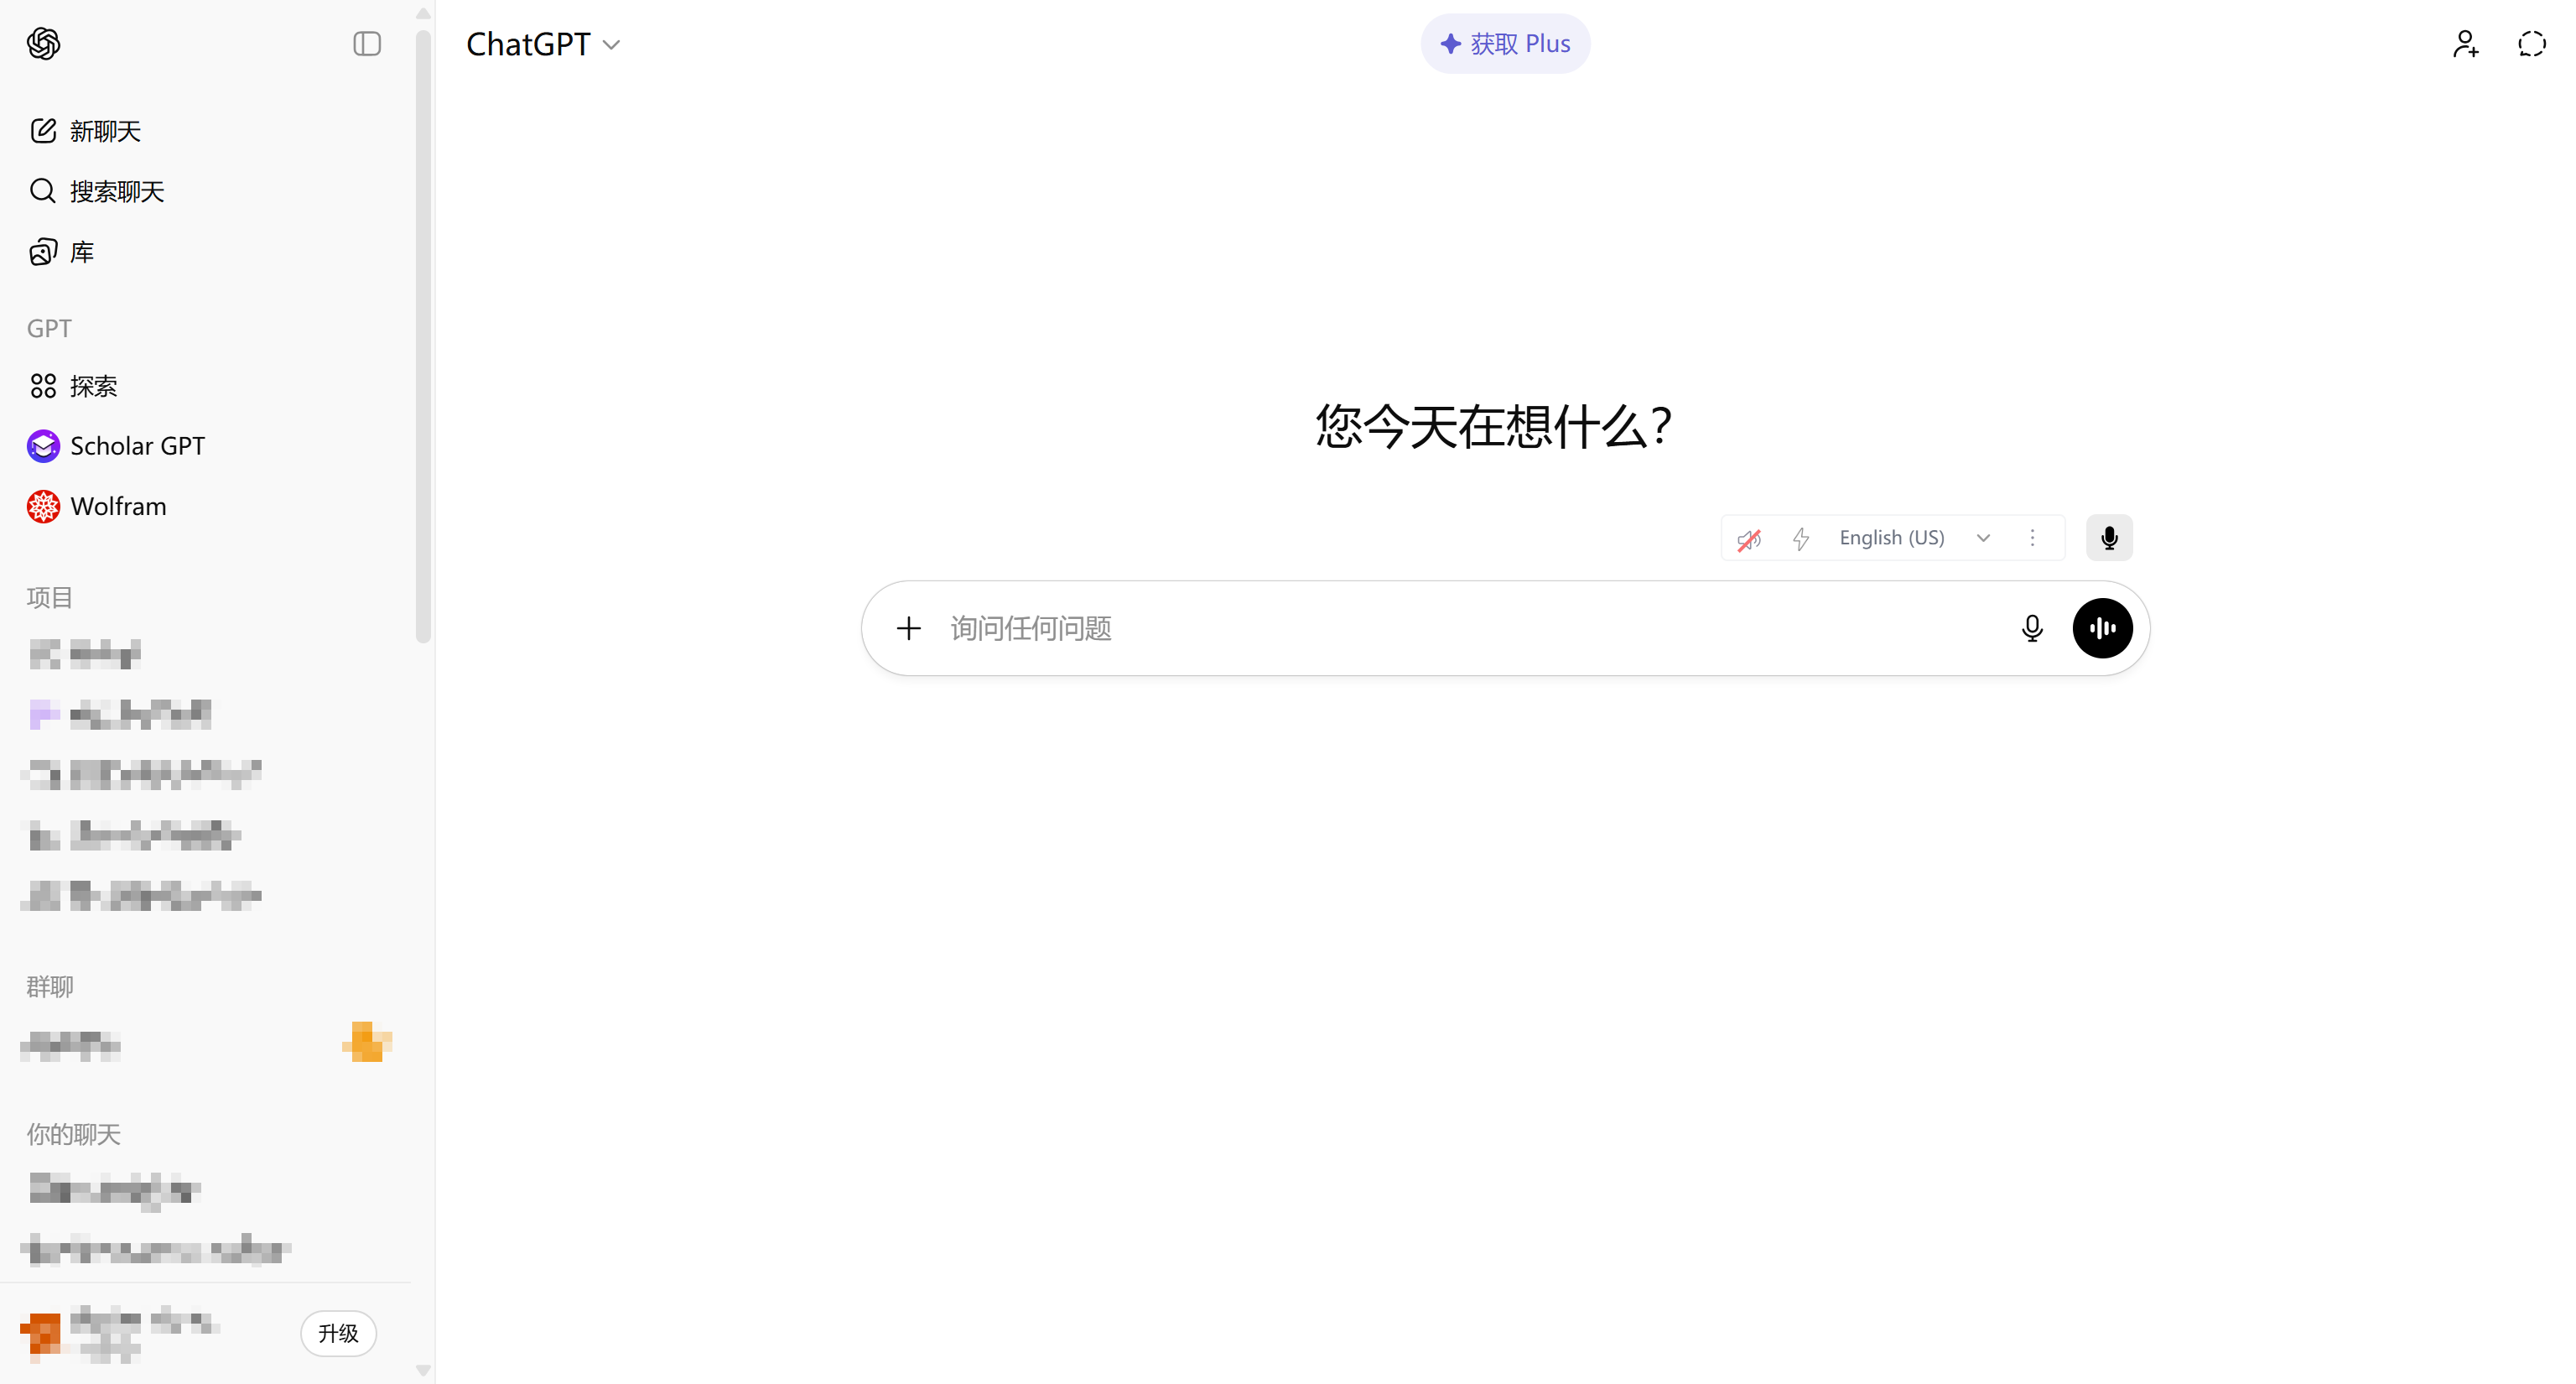Toggle the lightning fast-mode icon
Viewport: 2576px width, 1384px height.
[1801, 537]
